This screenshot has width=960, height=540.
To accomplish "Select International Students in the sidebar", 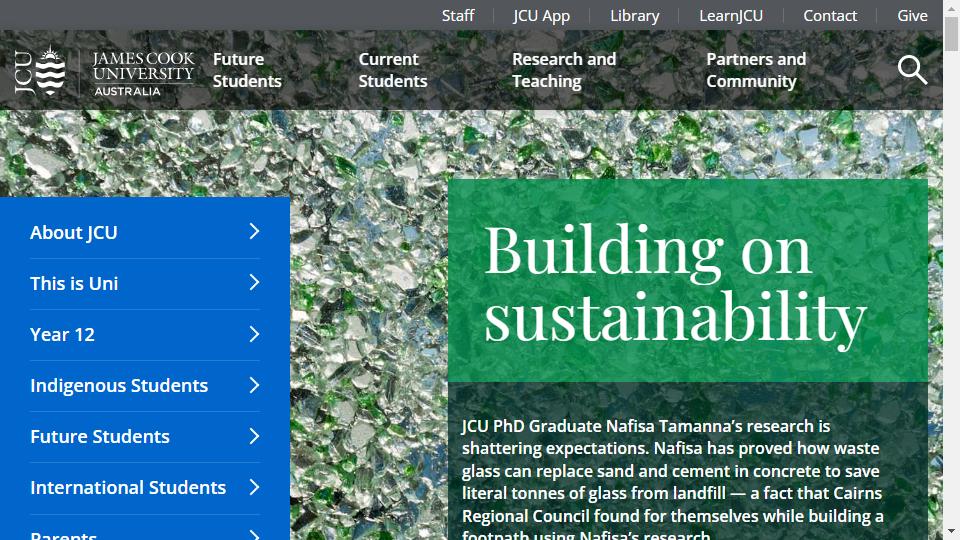I will pos(128,487).
